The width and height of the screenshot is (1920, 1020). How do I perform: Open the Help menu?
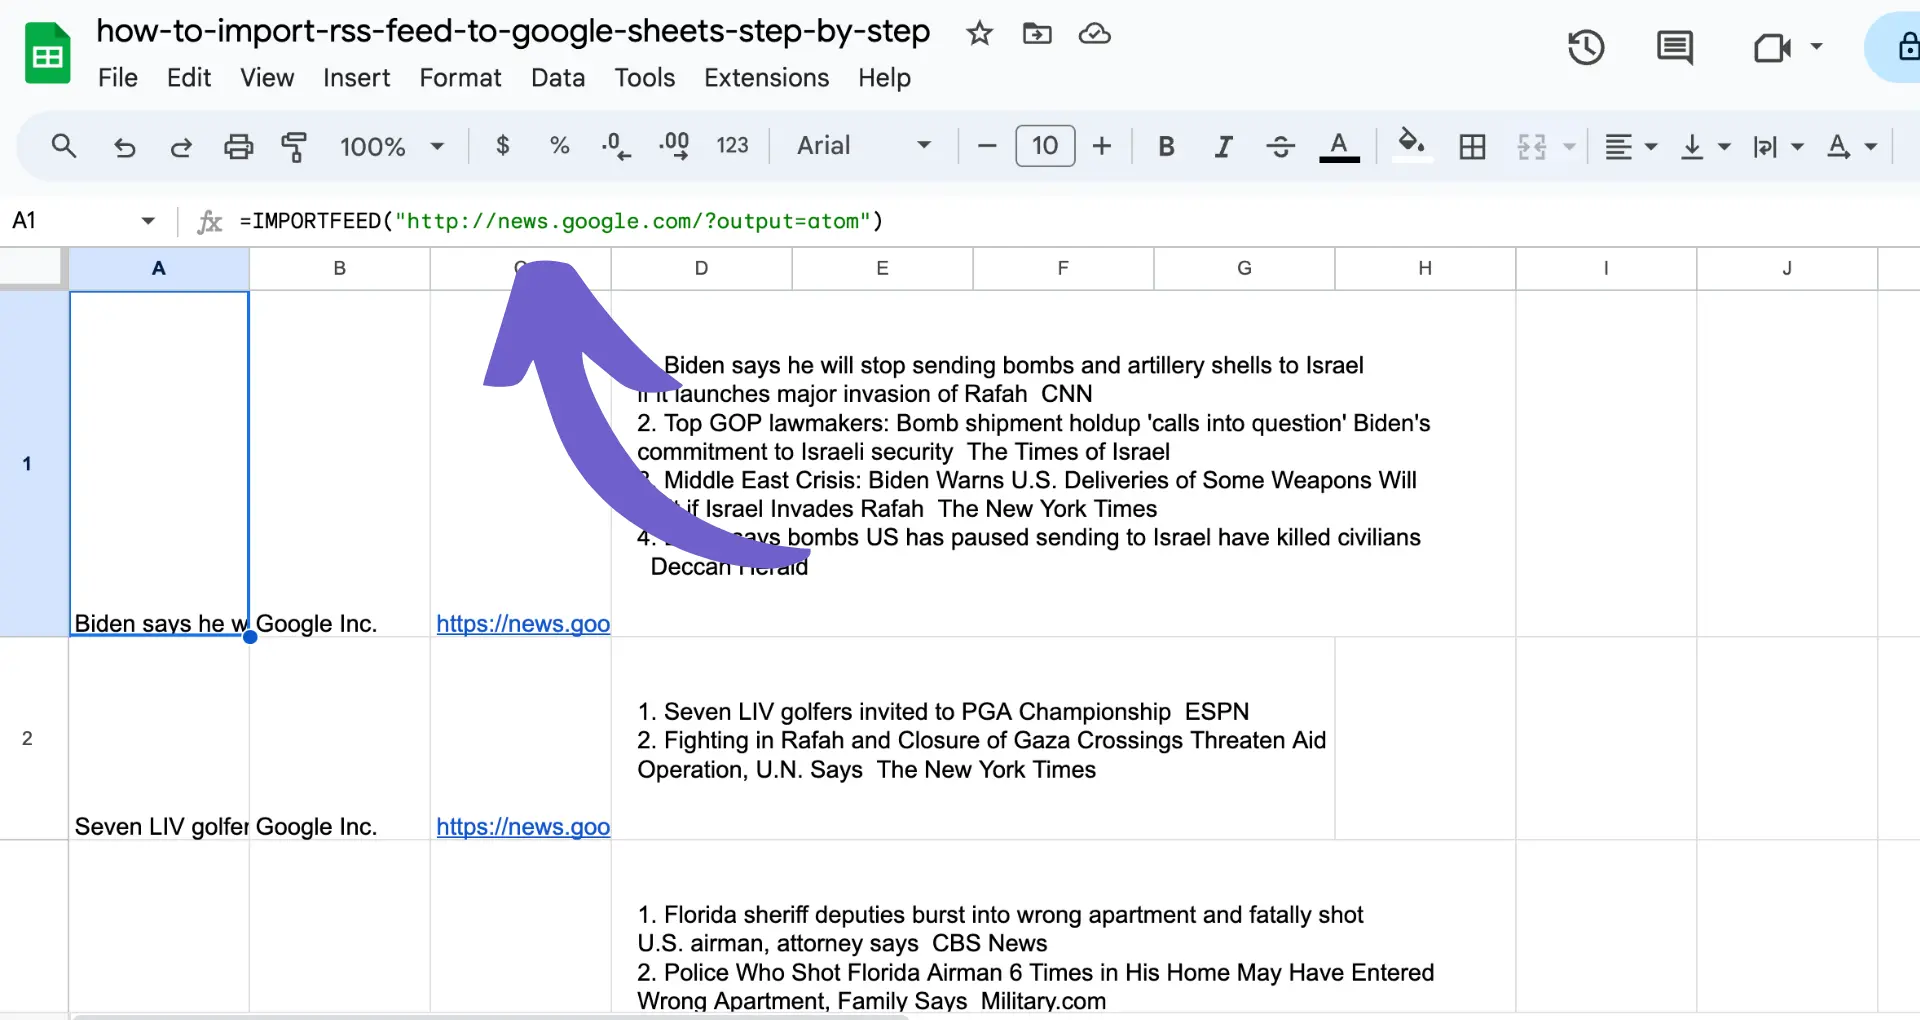click(x=884, y=78)
